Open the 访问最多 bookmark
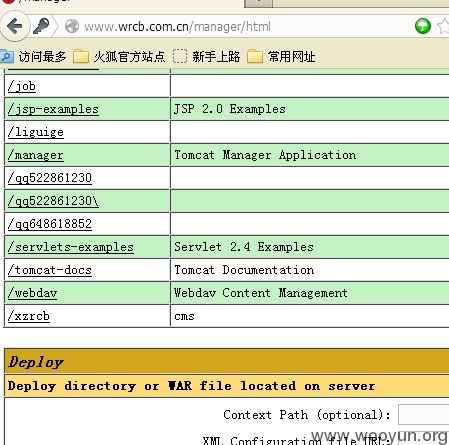 (x=33, y=57)
